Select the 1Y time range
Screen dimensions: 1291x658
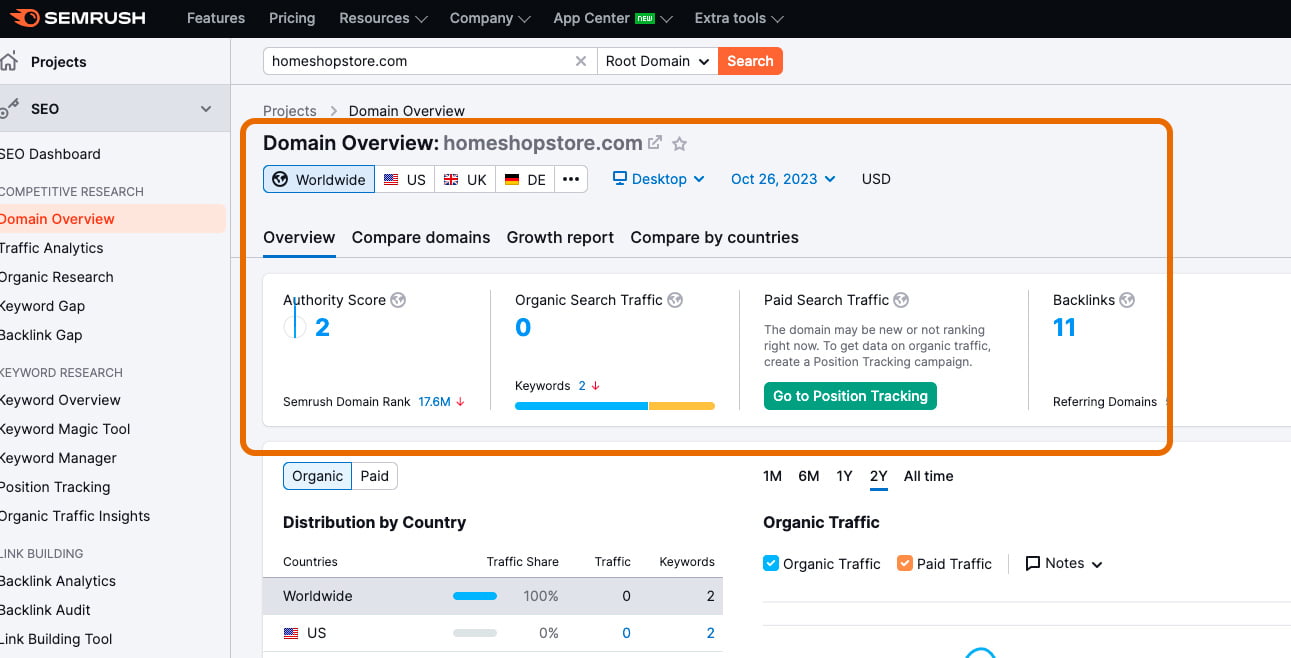(x=845, y=476)
